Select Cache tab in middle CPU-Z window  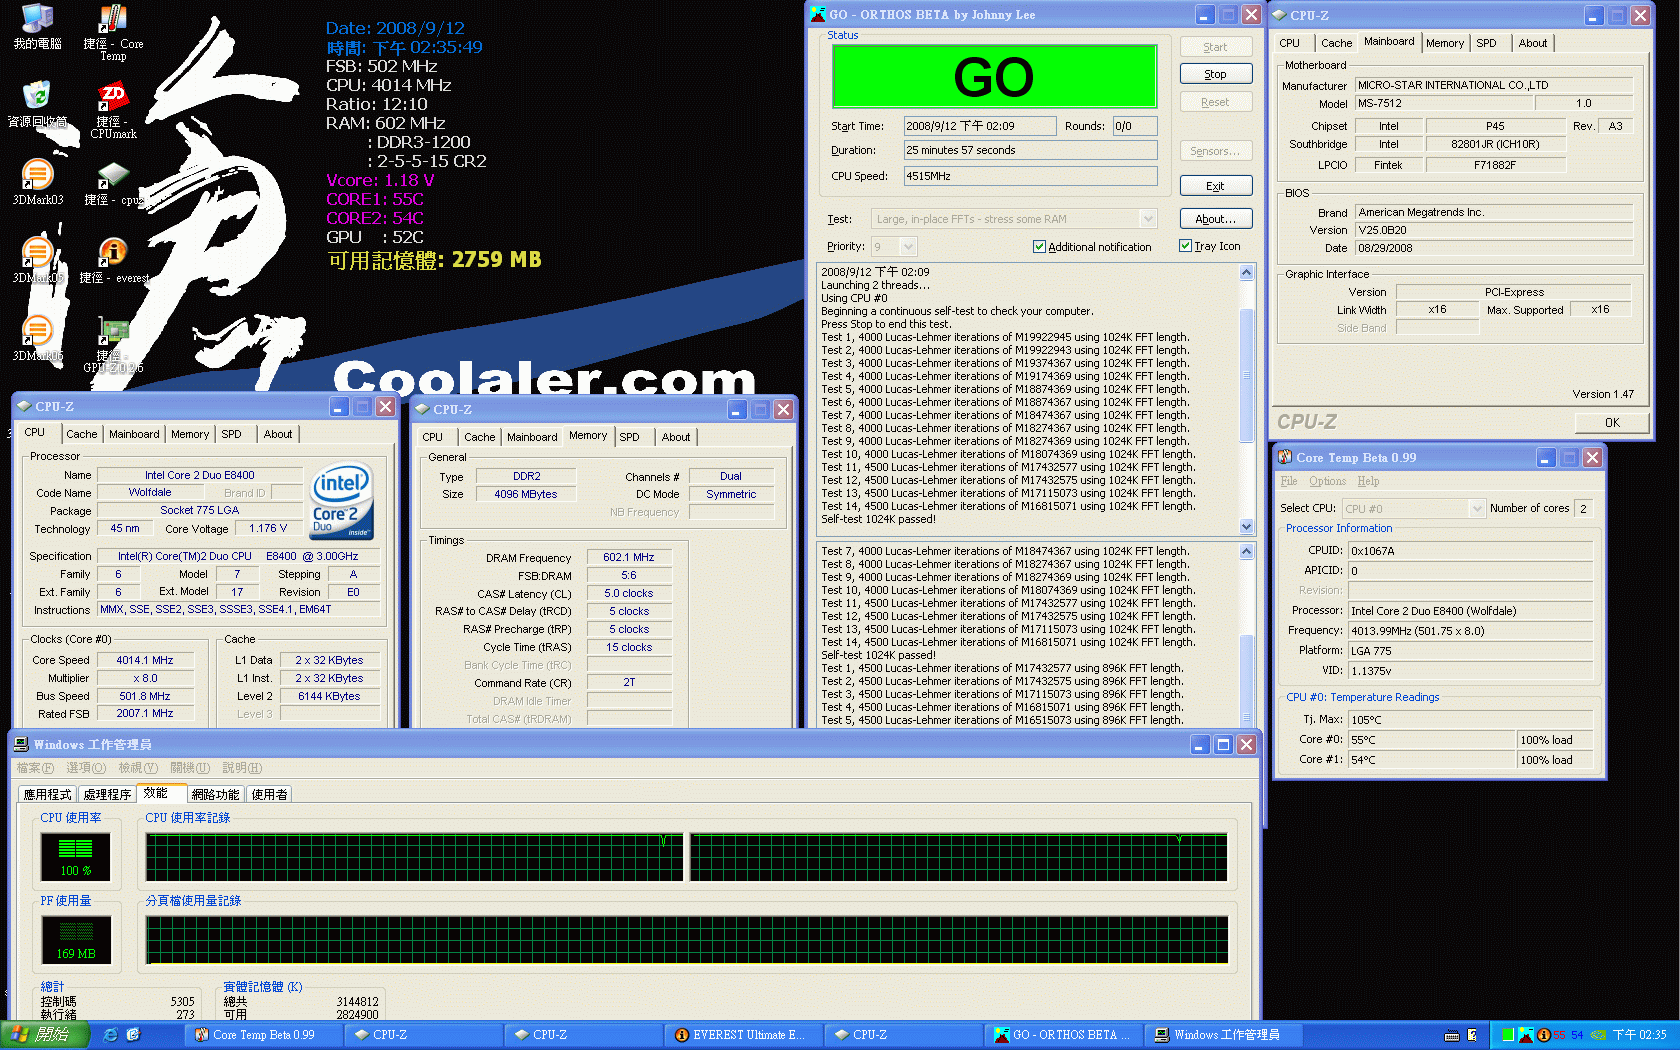pyautogui.click(x=479, y=437)
